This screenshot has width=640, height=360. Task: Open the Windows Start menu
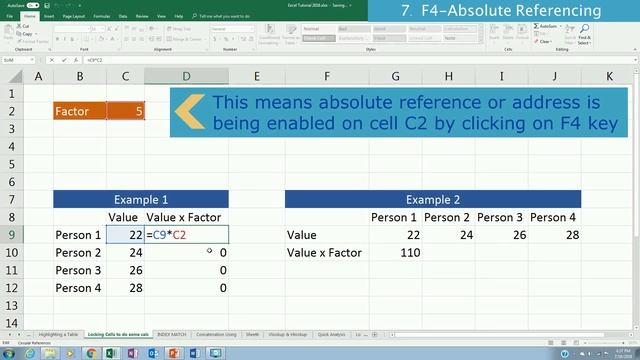9,353
